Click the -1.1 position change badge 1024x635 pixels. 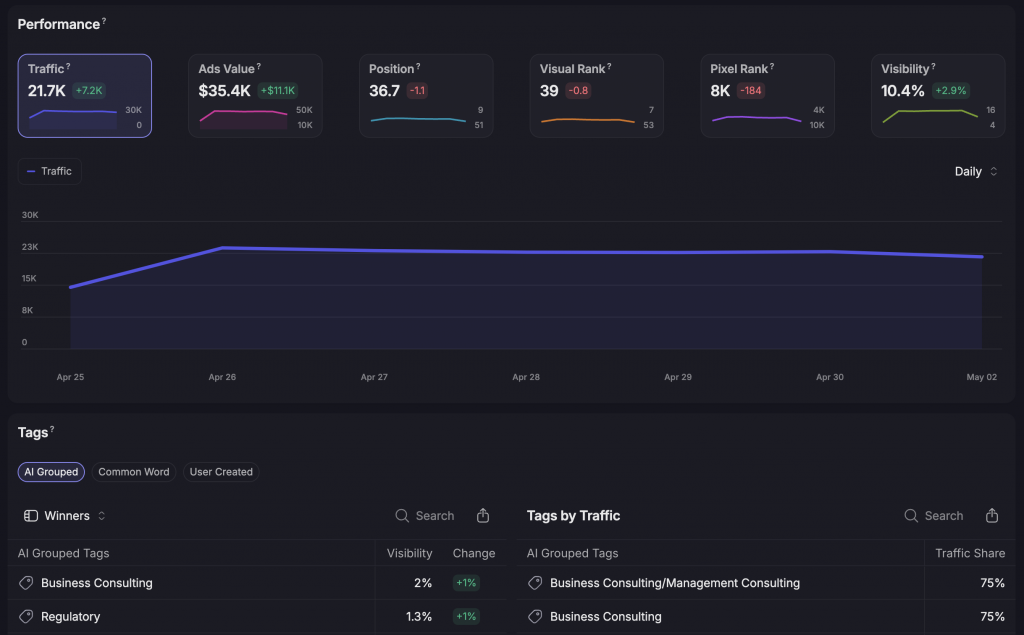[417, 91]
